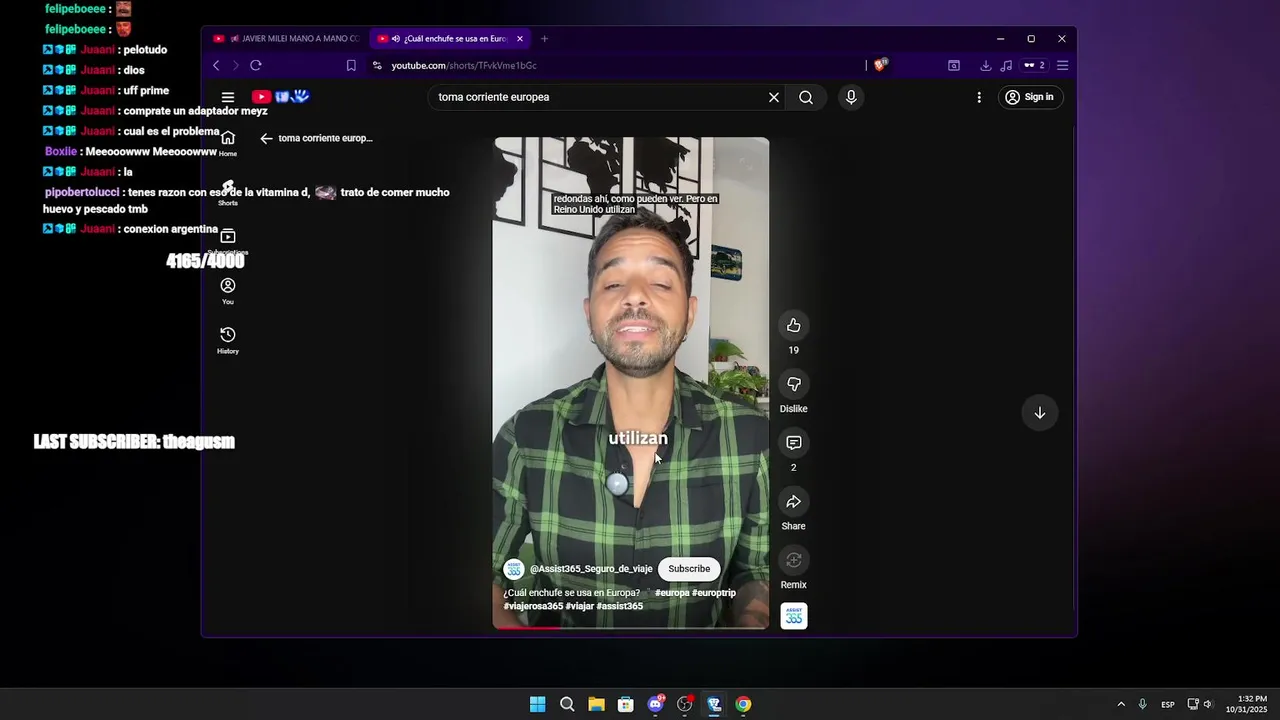Open the comments panel of the short

pyautogui.click(x=793, y=442)
